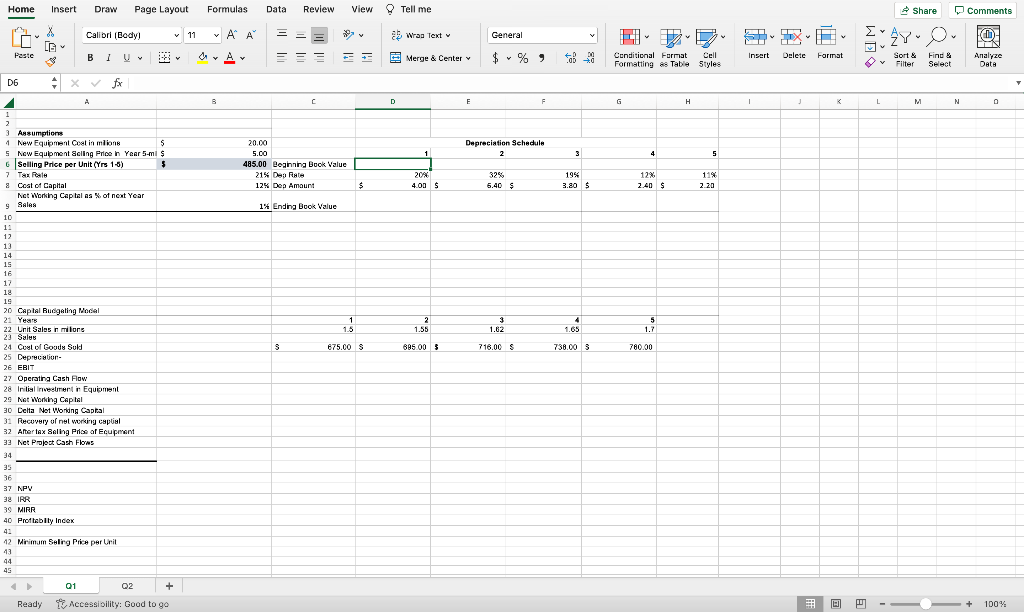Apply comma style format
1024x612 pixels.
pos(541,57)
